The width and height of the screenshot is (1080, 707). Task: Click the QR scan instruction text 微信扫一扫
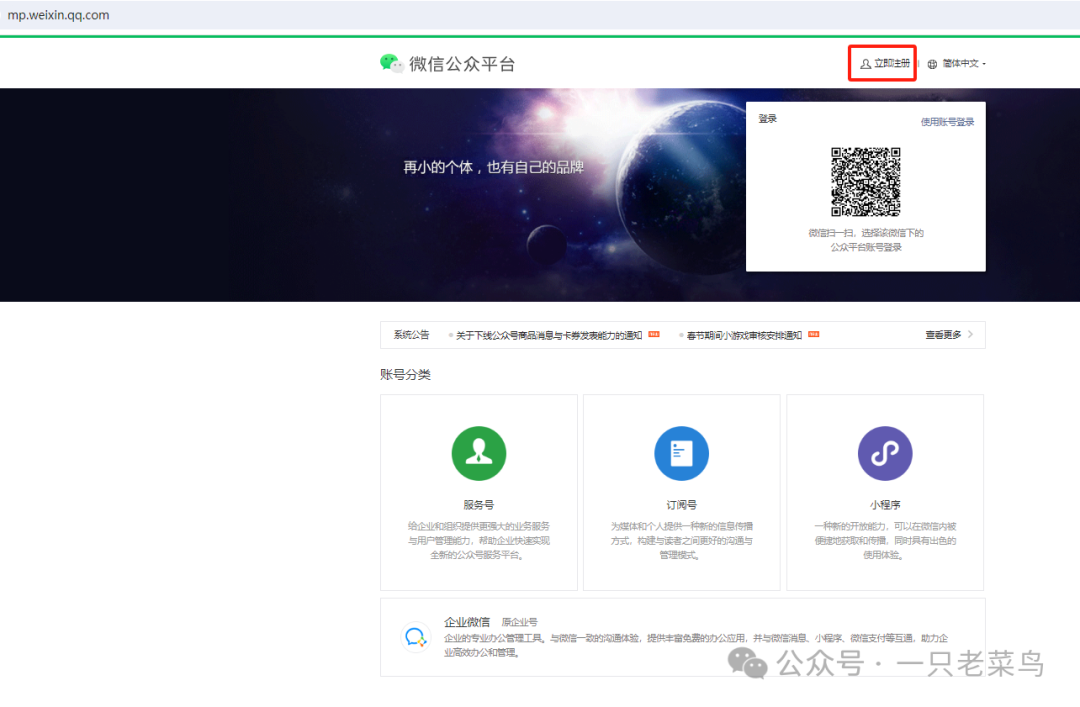(866, 240)
